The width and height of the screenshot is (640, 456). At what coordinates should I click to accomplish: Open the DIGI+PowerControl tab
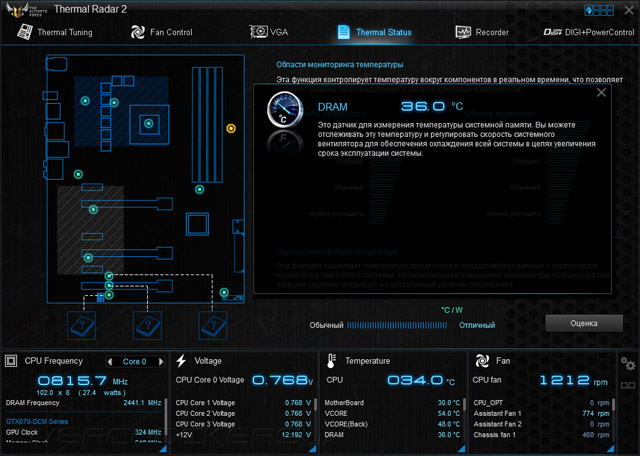[x=589, y=32]
